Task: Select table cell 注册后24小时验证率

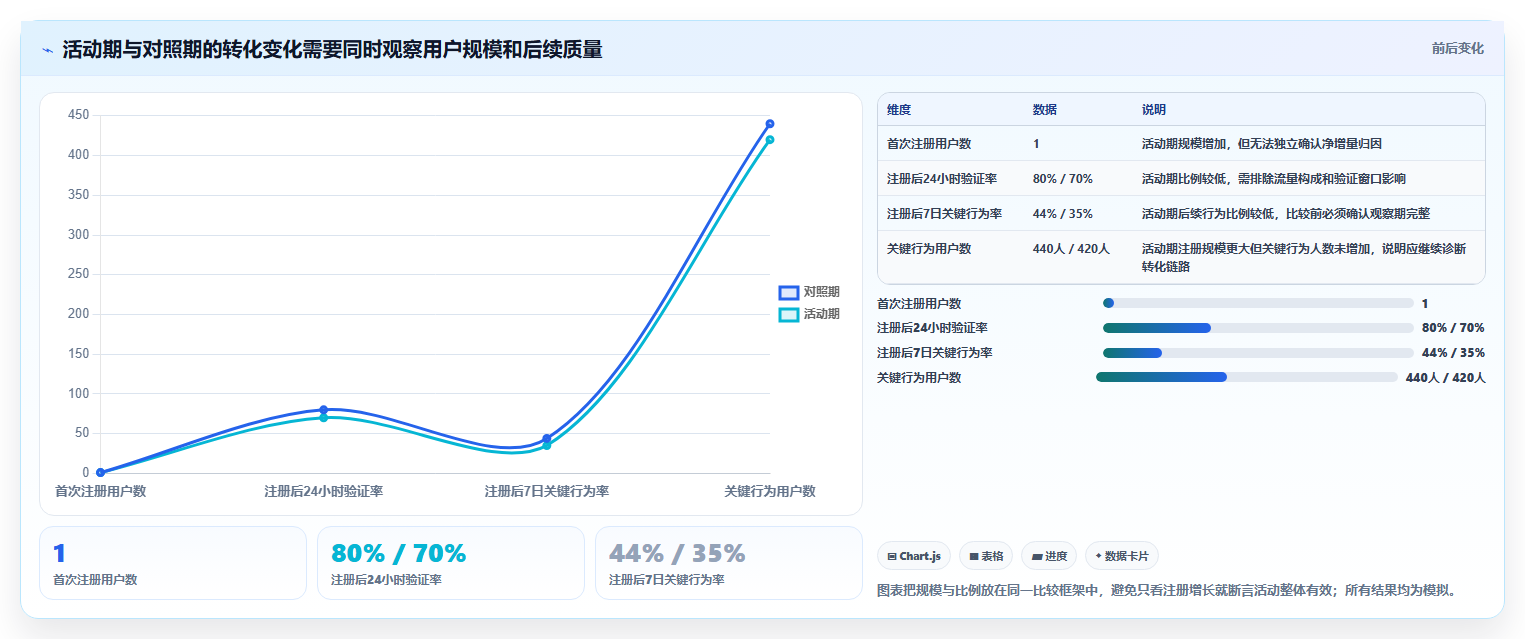Action: point(942,179)
